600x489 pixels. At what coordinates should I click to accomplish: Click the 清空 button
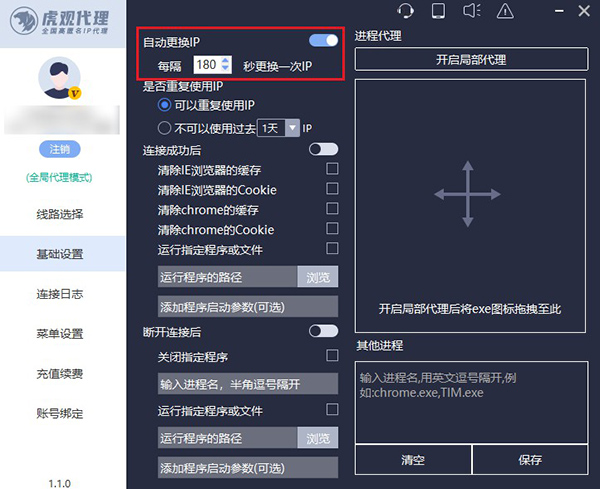pyautogui.click(x=413, y=460)
